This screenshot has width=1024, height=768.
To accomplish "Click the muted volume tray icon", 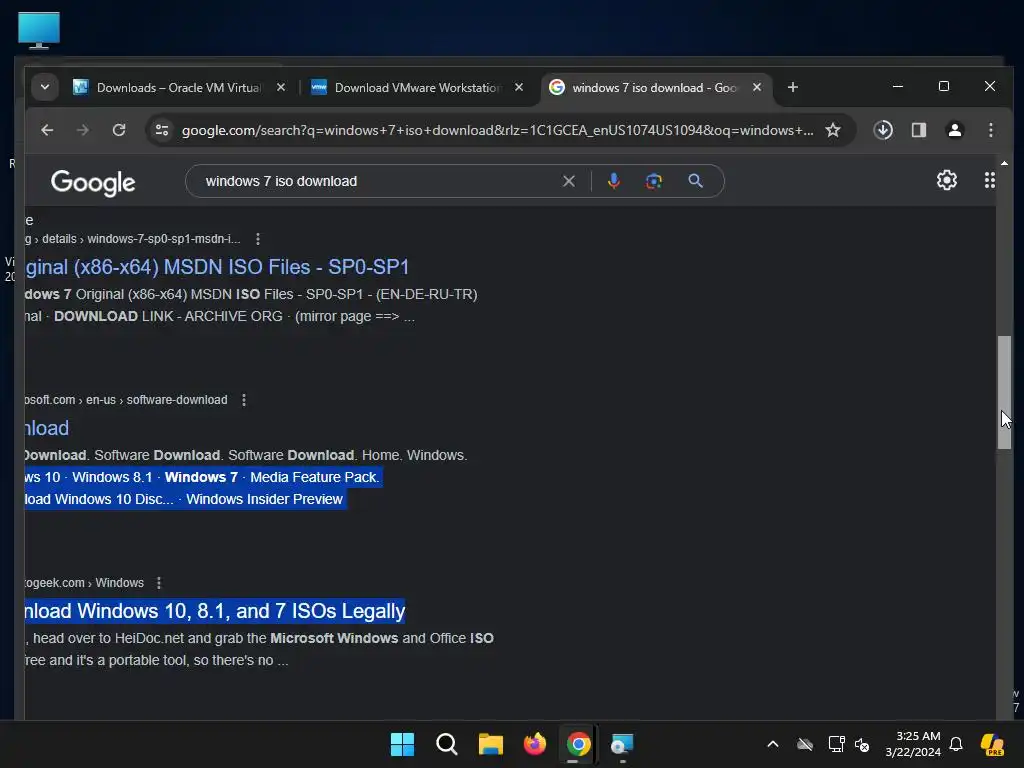I will [x=862, y=744].
